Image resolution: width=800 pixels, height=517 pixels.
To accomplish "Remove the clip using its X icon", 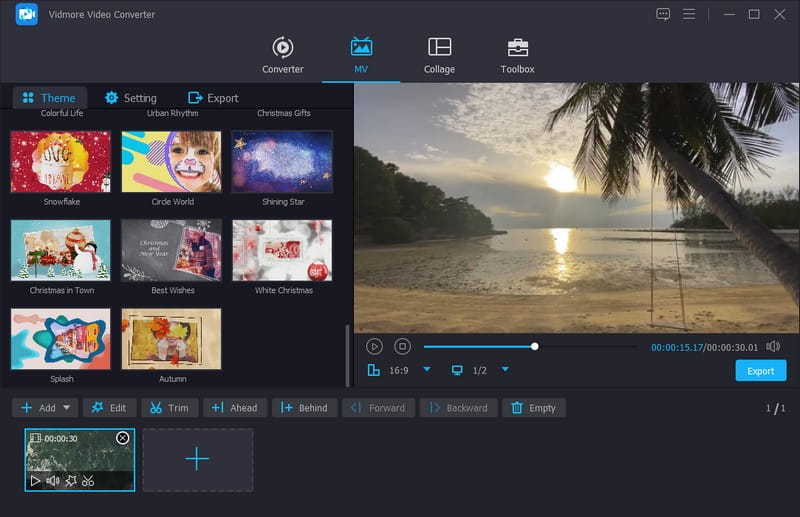I will (x=122, y=438).
